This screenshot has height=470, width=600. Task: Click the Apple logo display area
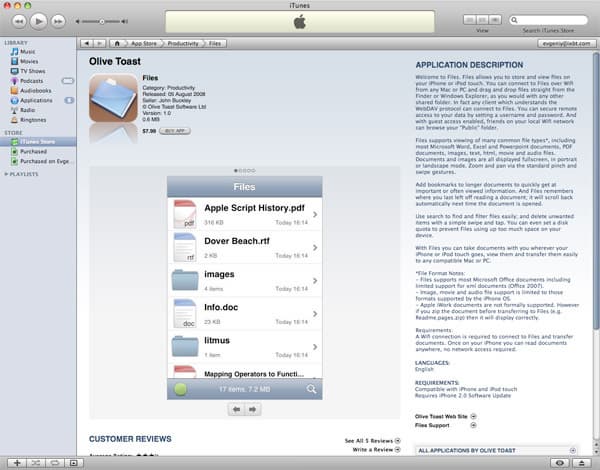click(300, 22)
